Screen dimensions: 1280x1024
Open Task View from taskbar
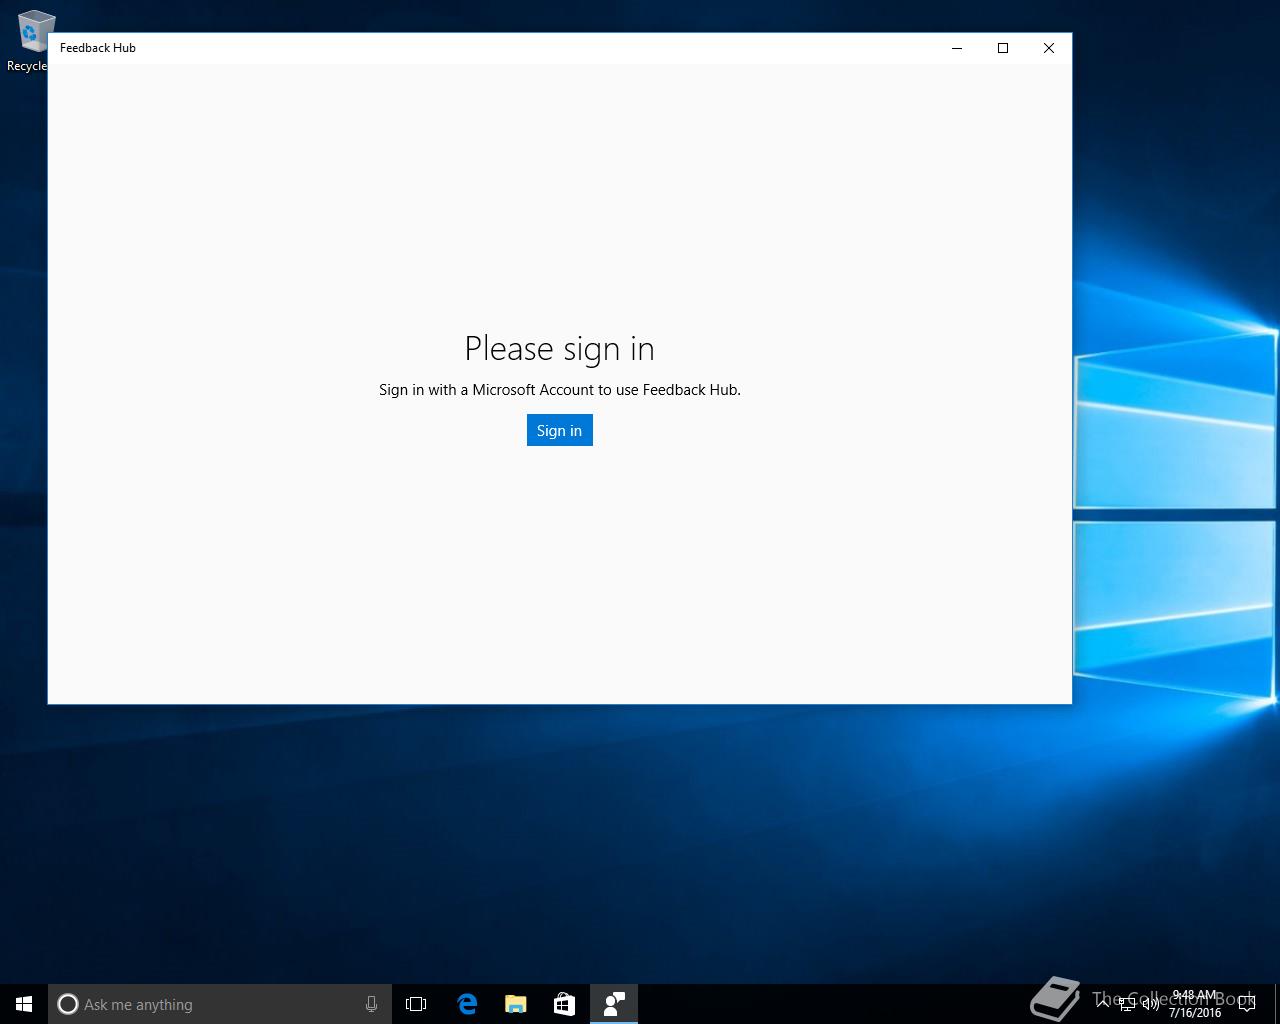click(x=416, y=1004)
